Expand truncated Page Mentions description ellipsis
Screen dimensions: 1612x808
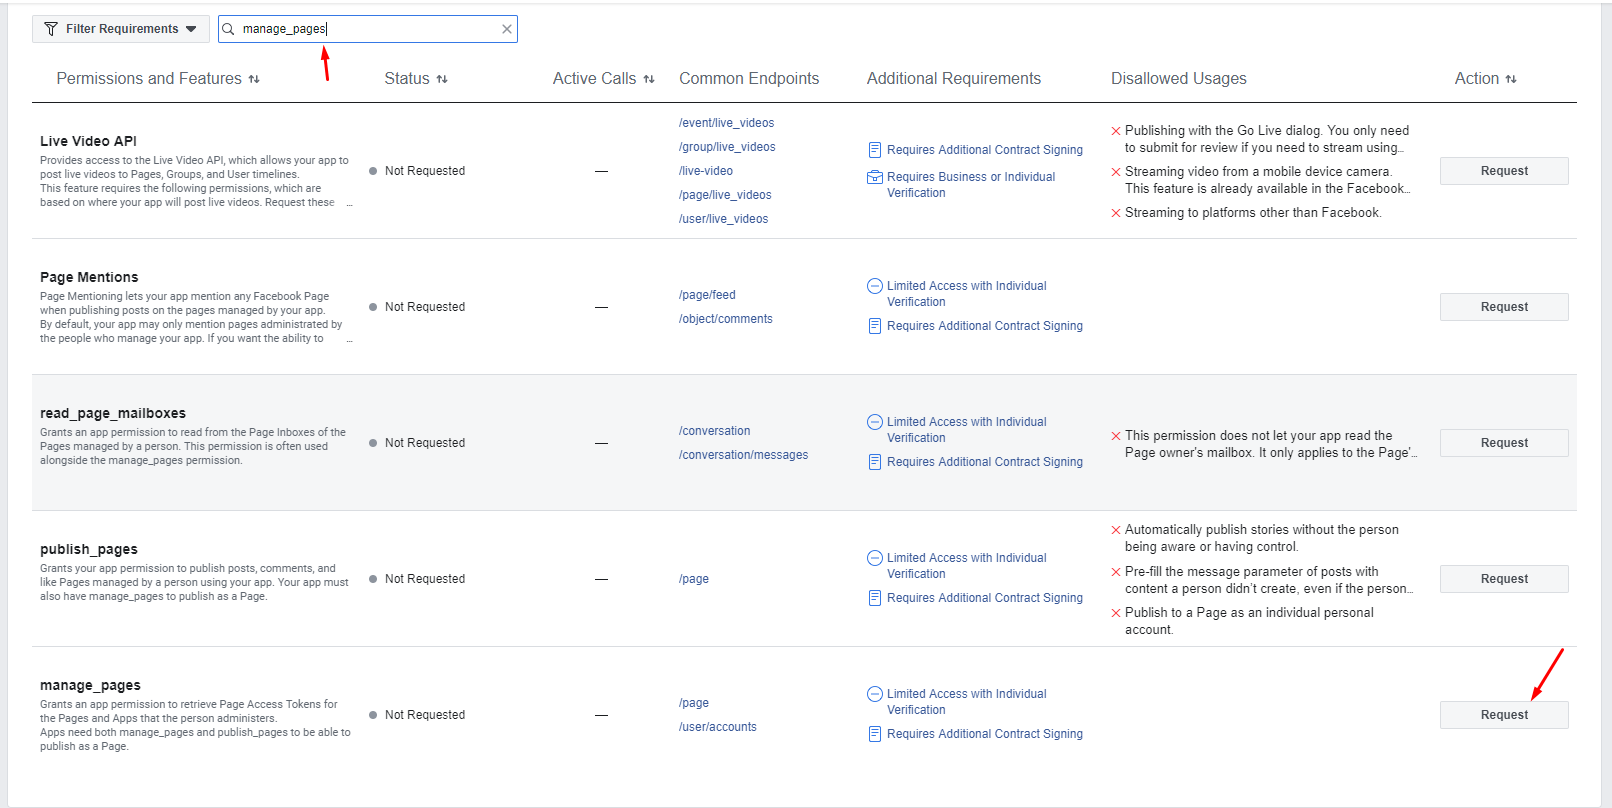[349, 340]
